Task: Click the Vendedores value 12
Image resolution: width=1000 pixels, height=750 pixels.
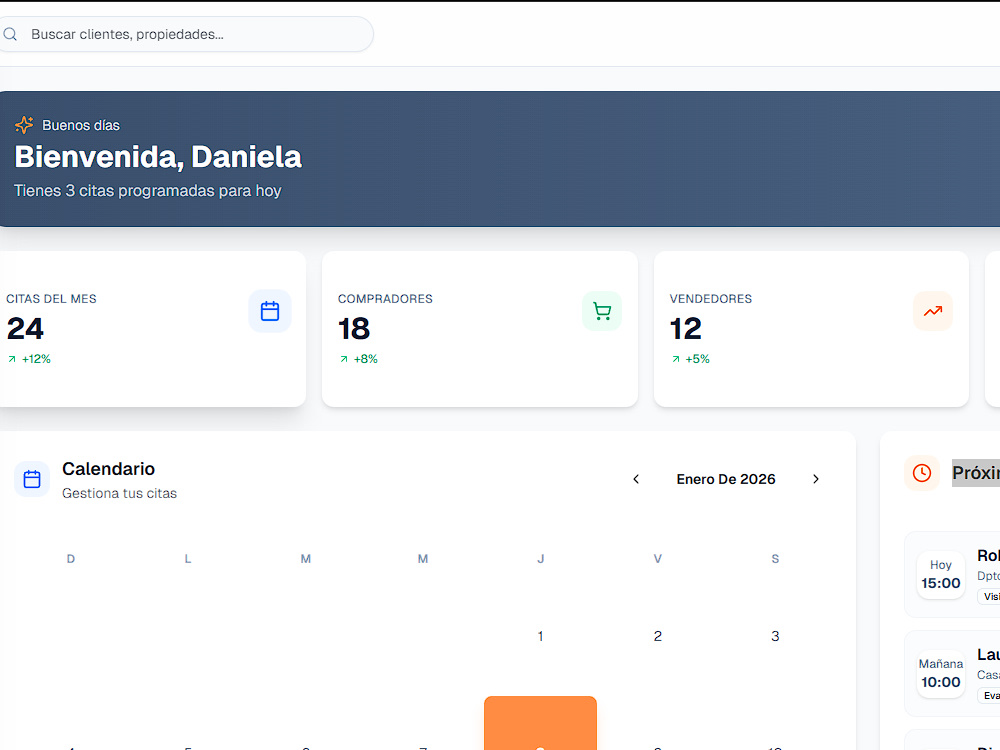Action: coord(686,329)
